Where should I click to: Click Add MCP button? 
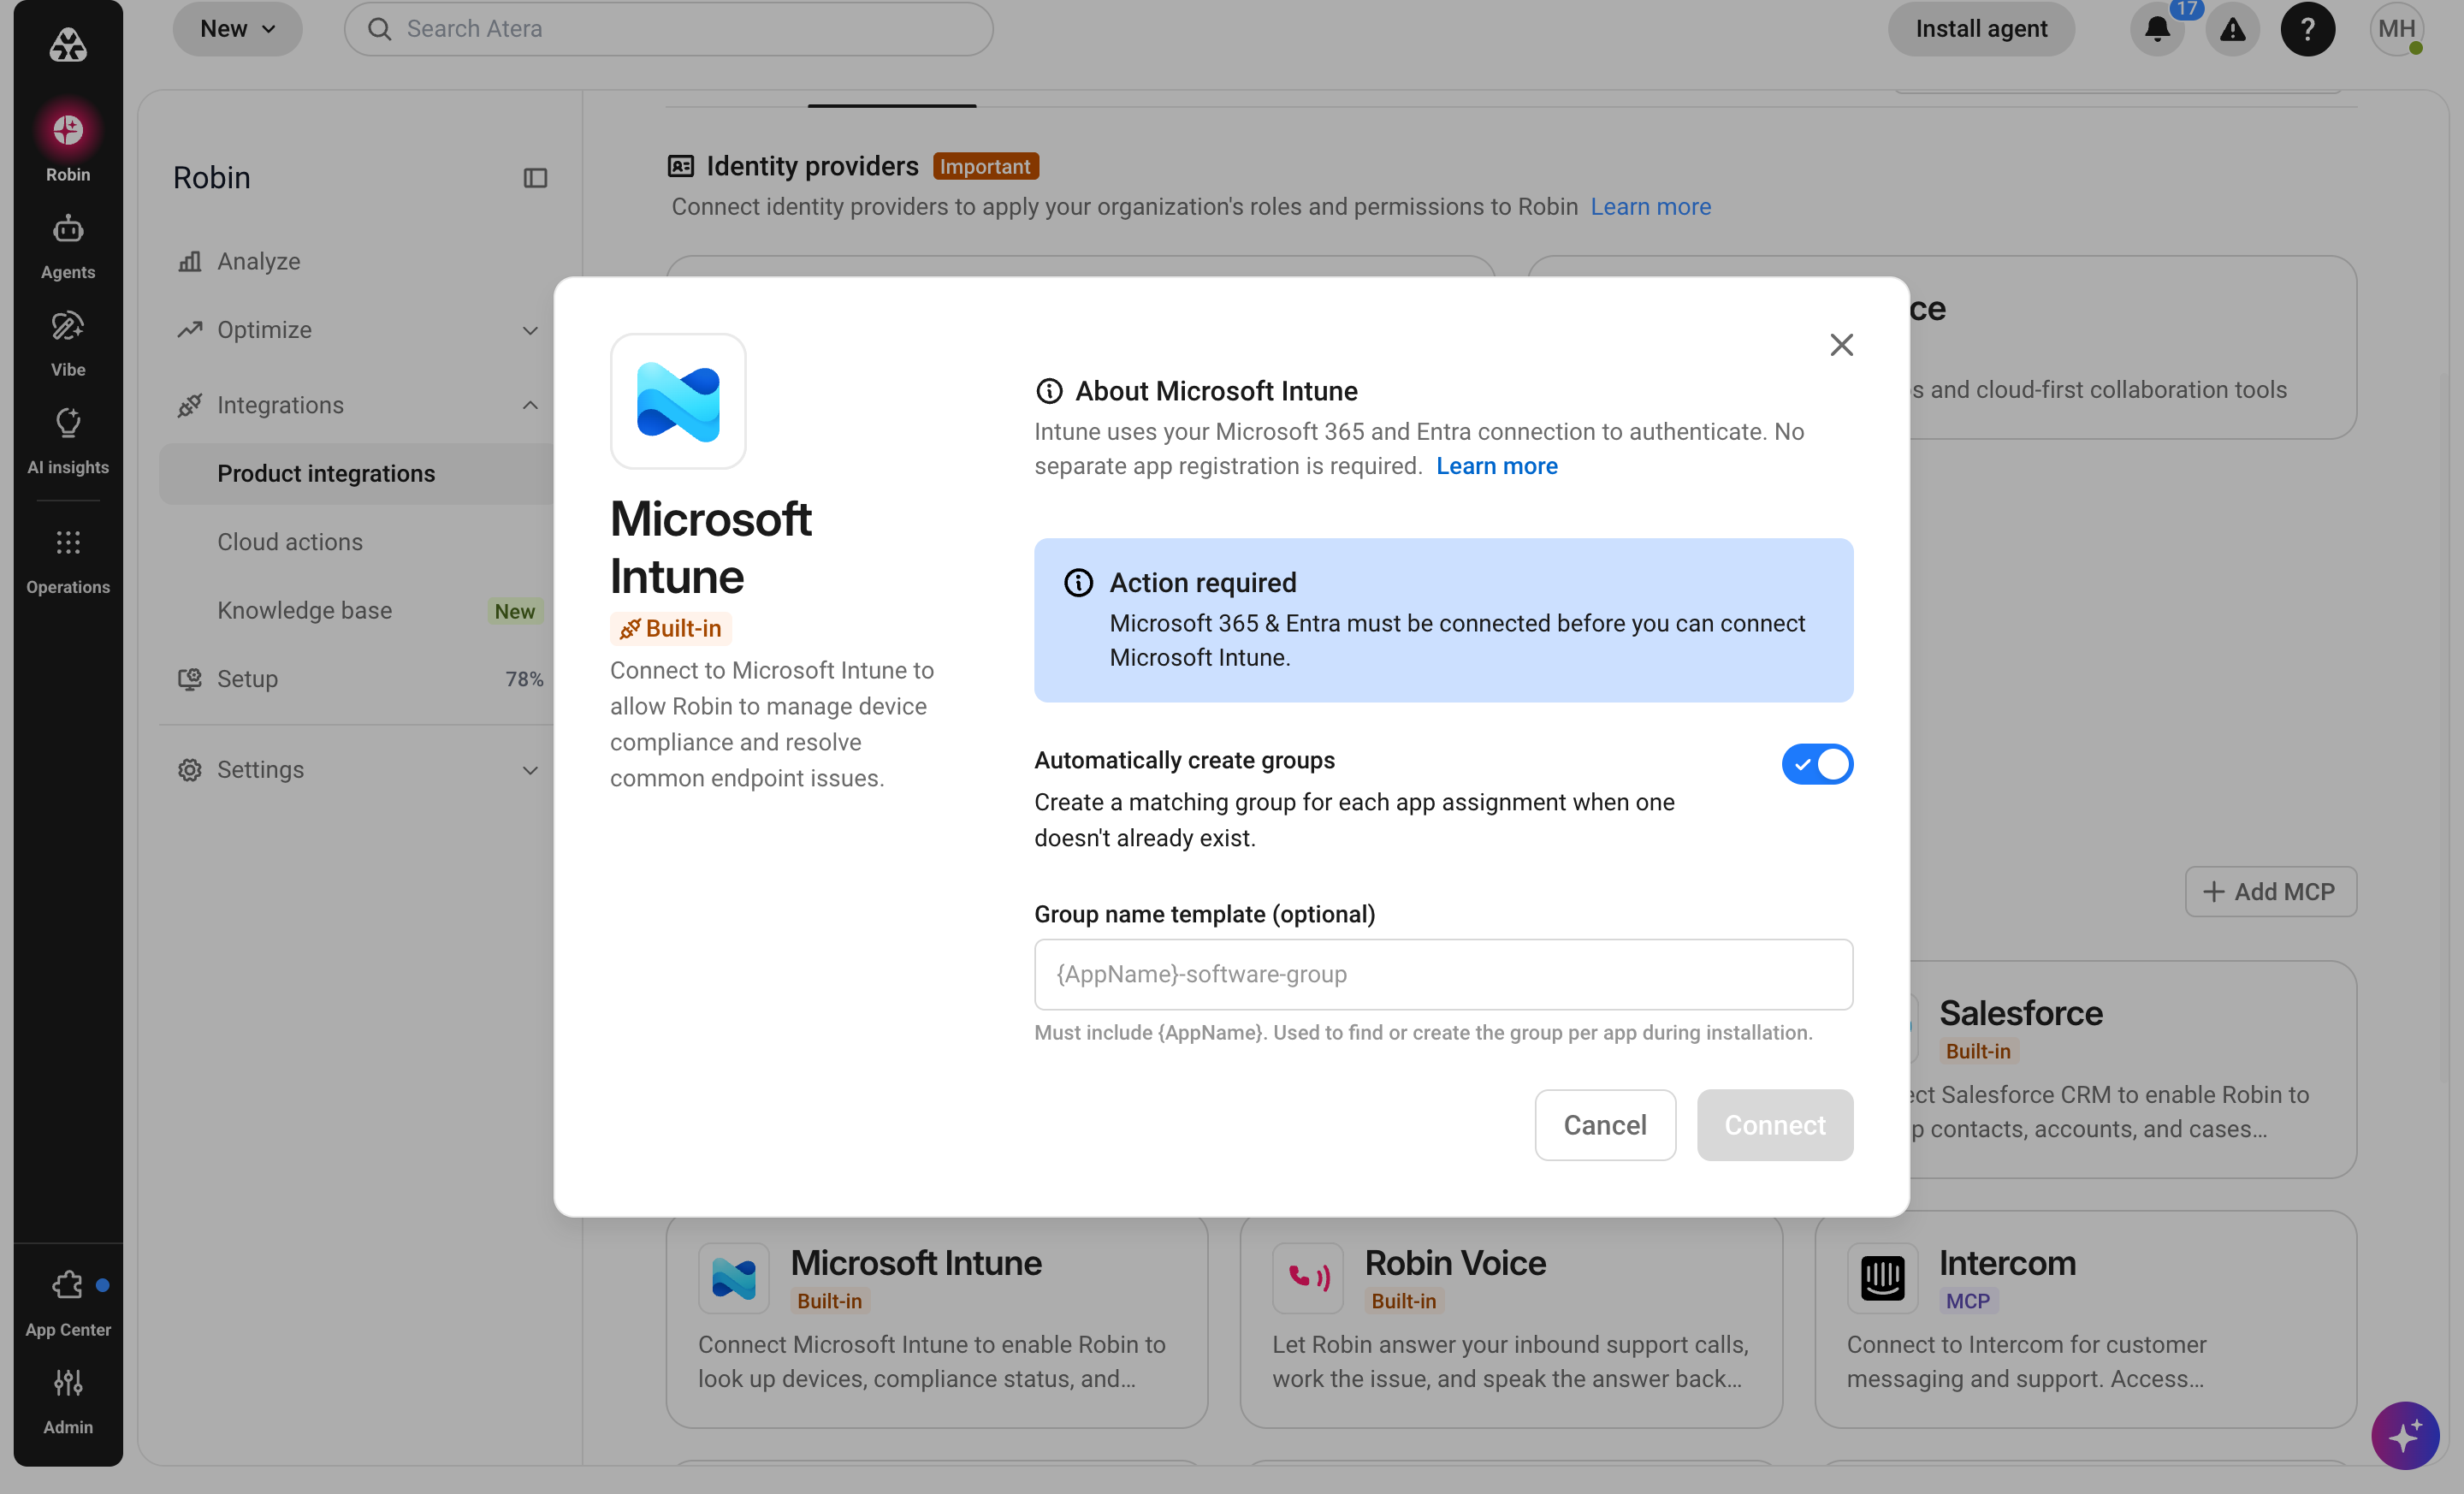tap(2270, 891)
